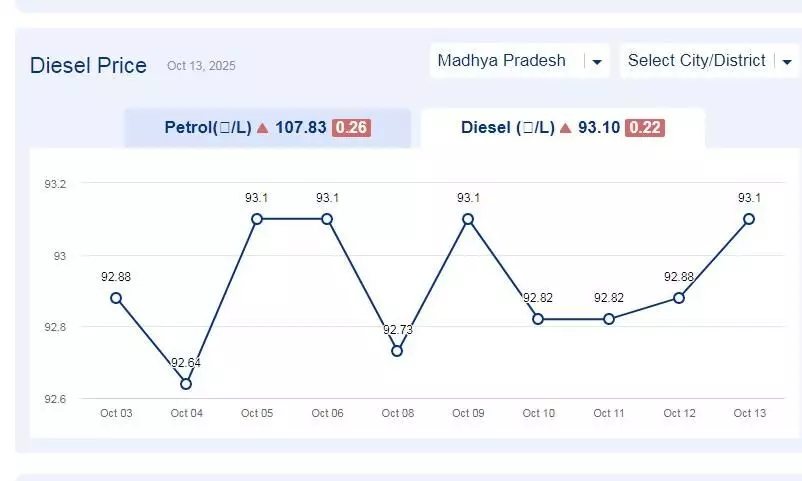Click the Diesel Price heading

(88, 66)
